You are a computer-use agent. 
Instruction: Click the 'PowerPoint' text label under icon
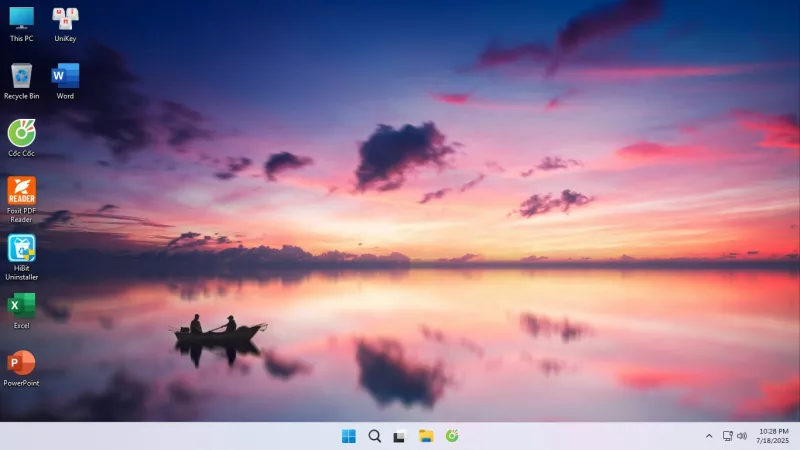point(21,383)
